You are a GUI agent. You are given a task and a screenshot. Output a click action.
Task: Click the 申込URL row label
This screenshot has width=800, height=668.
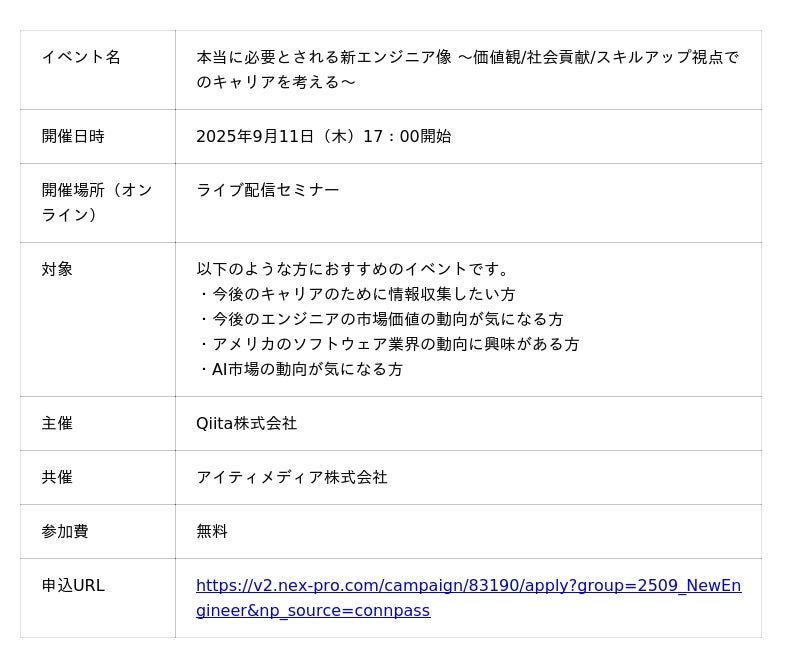[73, 585]
